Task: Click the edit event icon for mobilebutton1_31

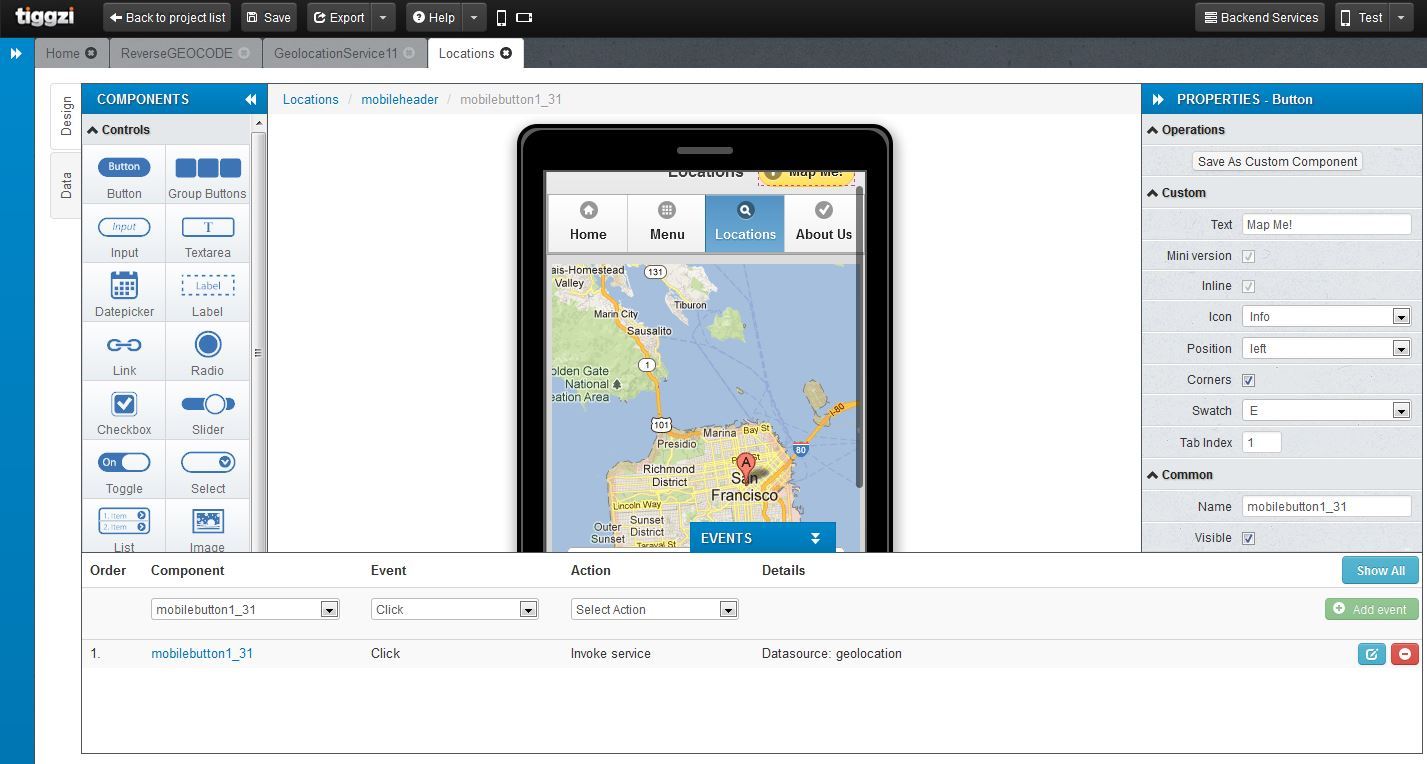Action: coord(1371,654)
